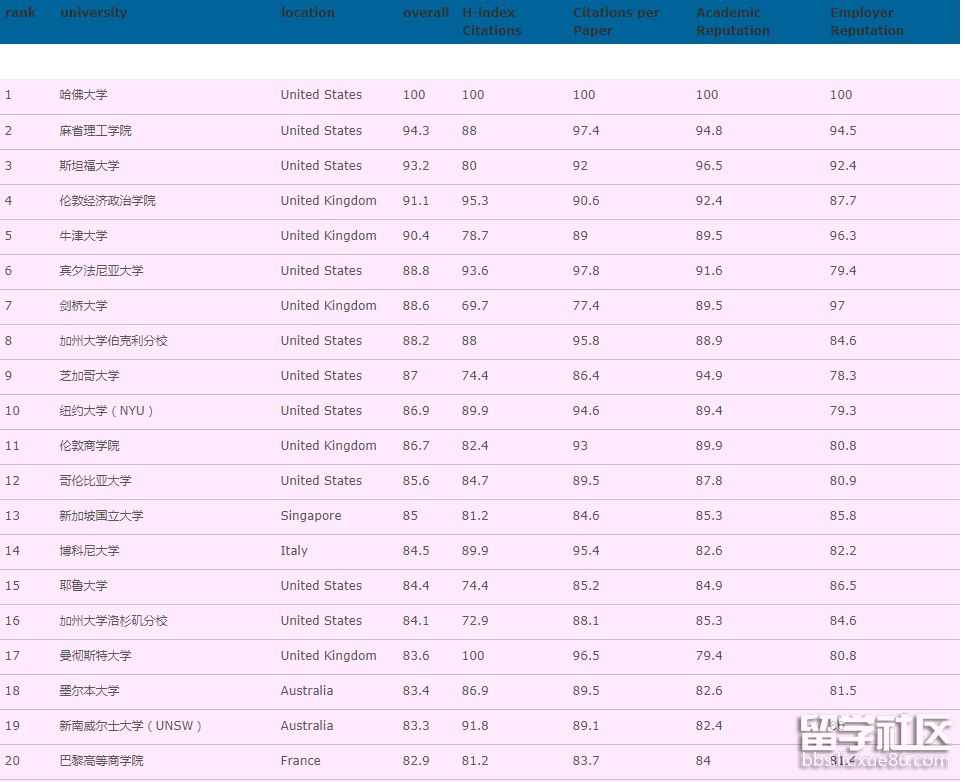Image resolution: width=965 pixels, height=782 pixels.
Task: Click 纽约大学（NYU）in row 10
Action: click(107, 411)
